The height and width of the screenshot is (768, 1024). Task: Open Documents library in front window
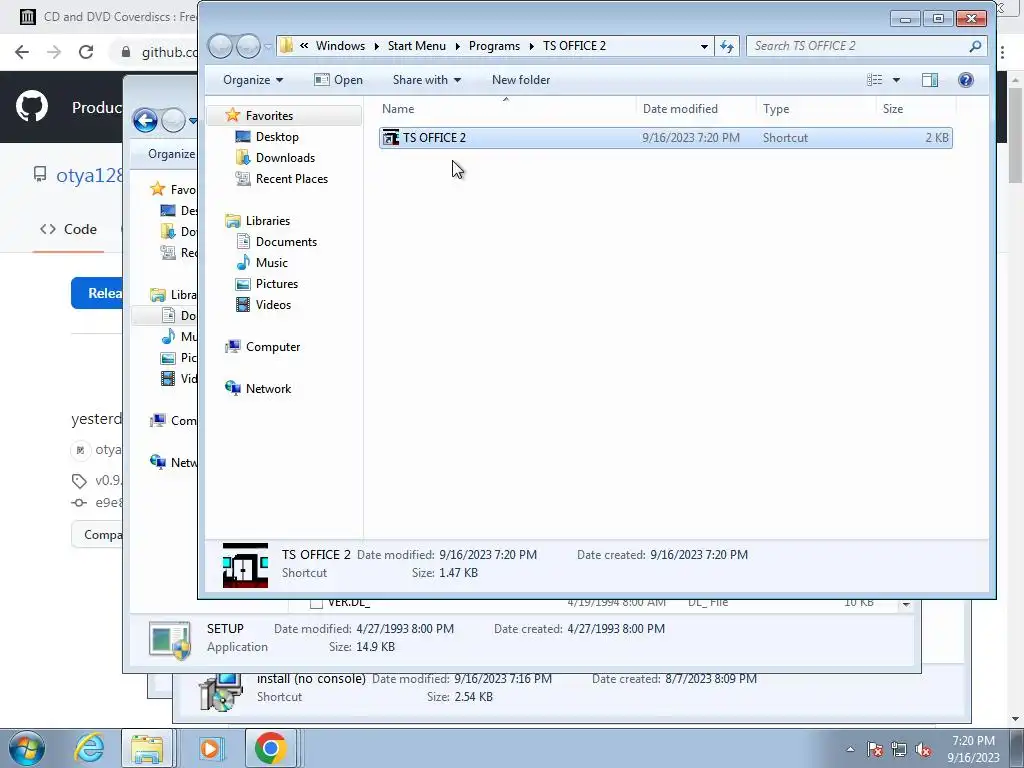point(286,242)
